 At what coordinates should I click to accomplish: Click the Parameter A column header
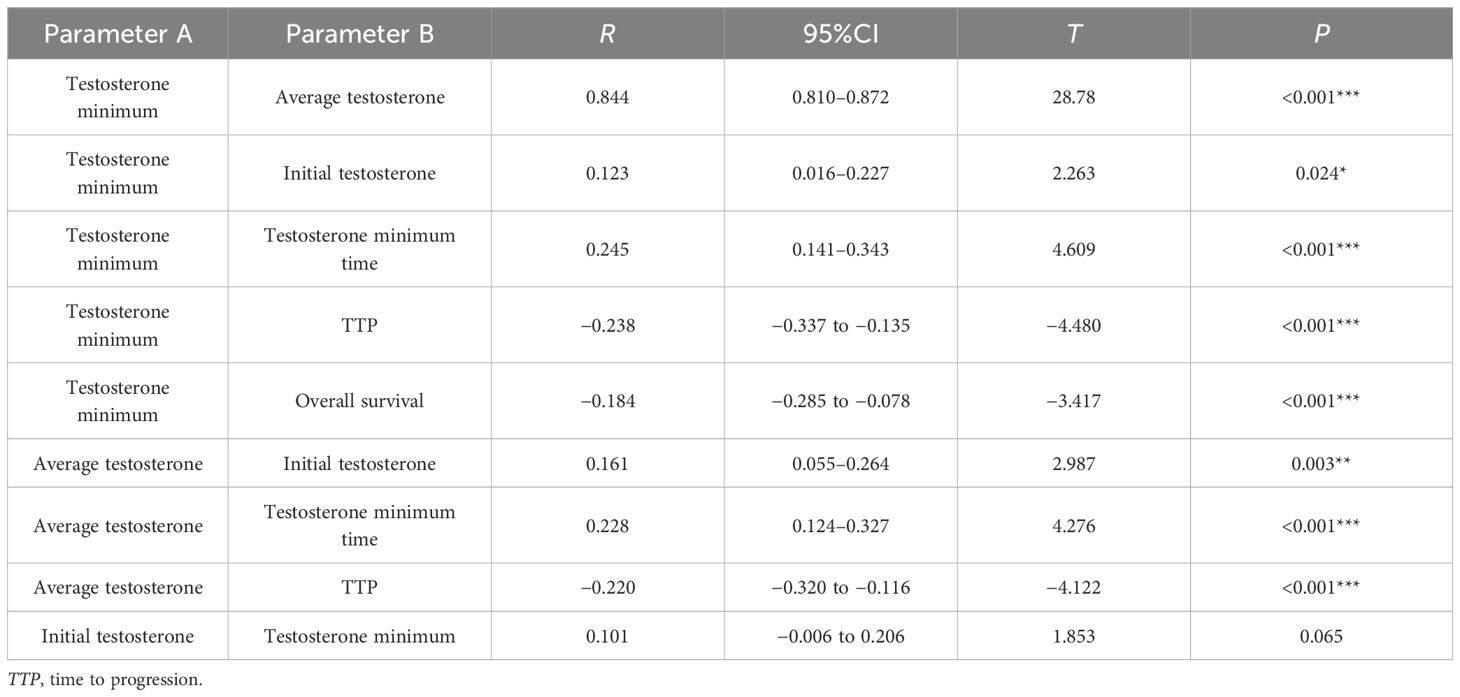pyautogui.click(x=118, y=33)
